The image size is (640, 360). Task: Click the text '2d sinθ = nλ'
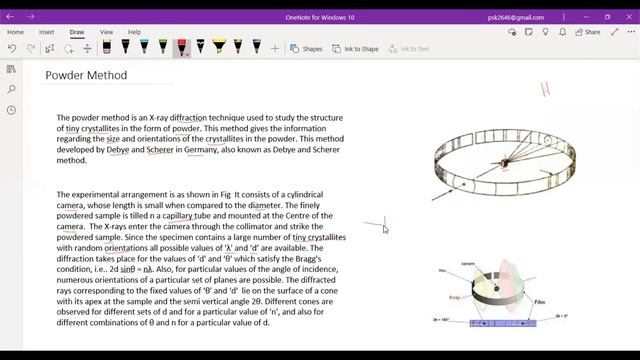pos(131,269)
